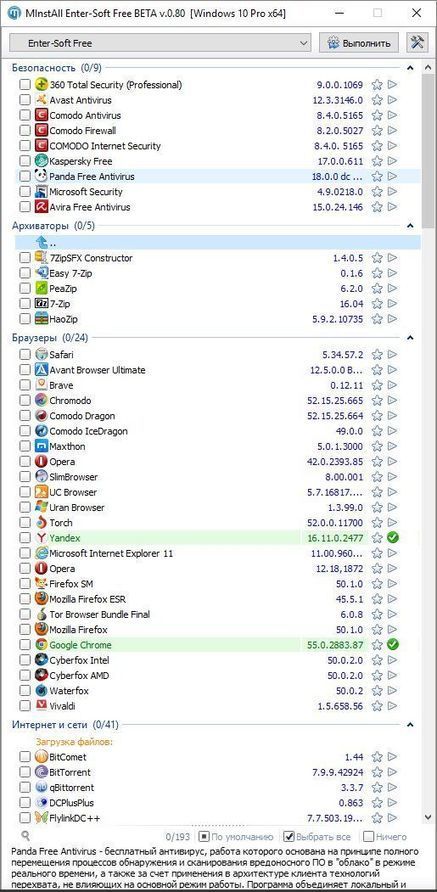Click the play arrow for BitComet

(x=393, y=757)
